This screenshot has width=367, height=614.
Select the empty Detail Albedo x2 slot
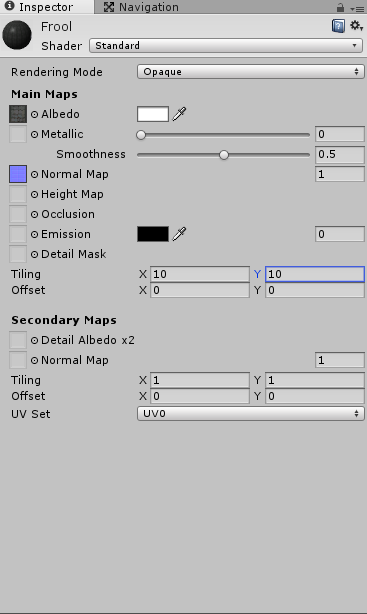18,340
